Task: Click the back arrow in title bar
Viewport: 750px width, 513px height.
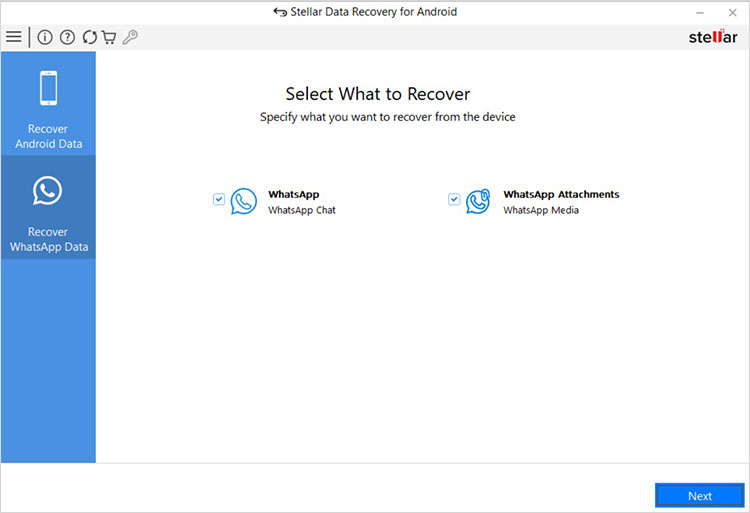Action: (x=280, y=12)
